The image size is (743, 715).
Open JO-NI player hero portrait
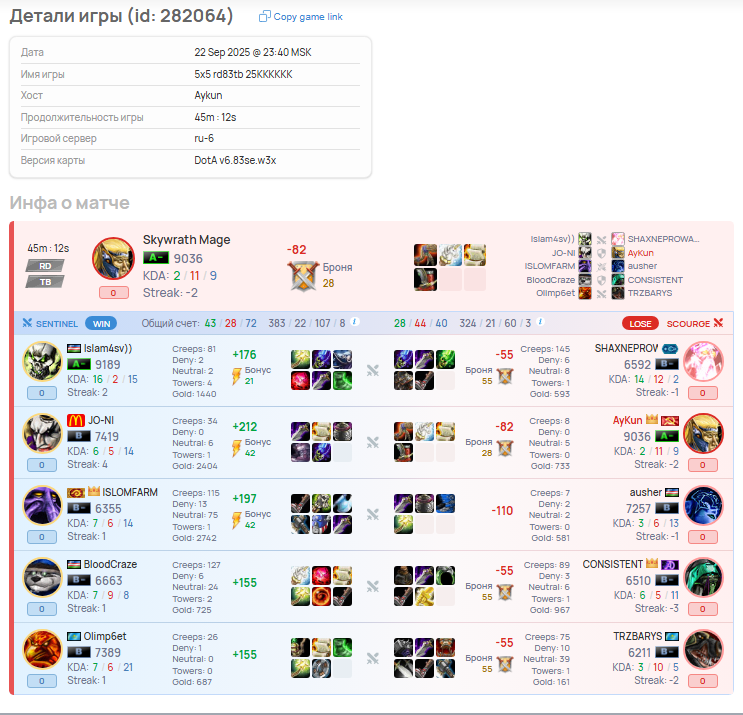pyautogui.click(x=43, y=433)
